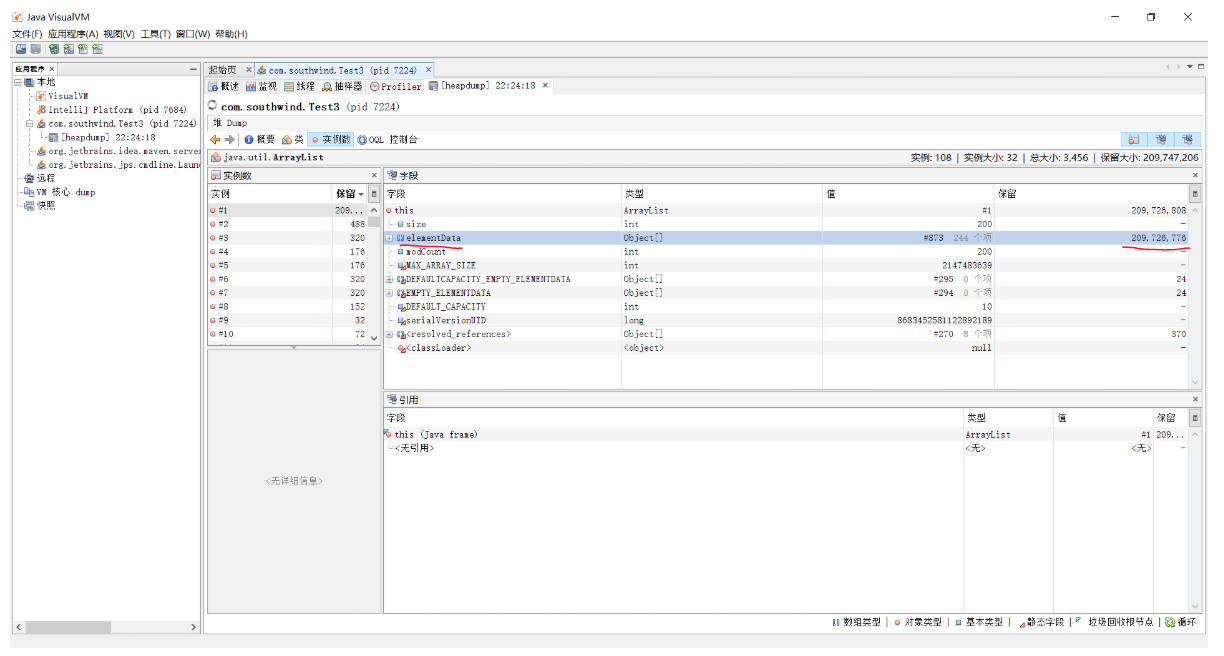Expand the elementData field row

tap(389, 238)
